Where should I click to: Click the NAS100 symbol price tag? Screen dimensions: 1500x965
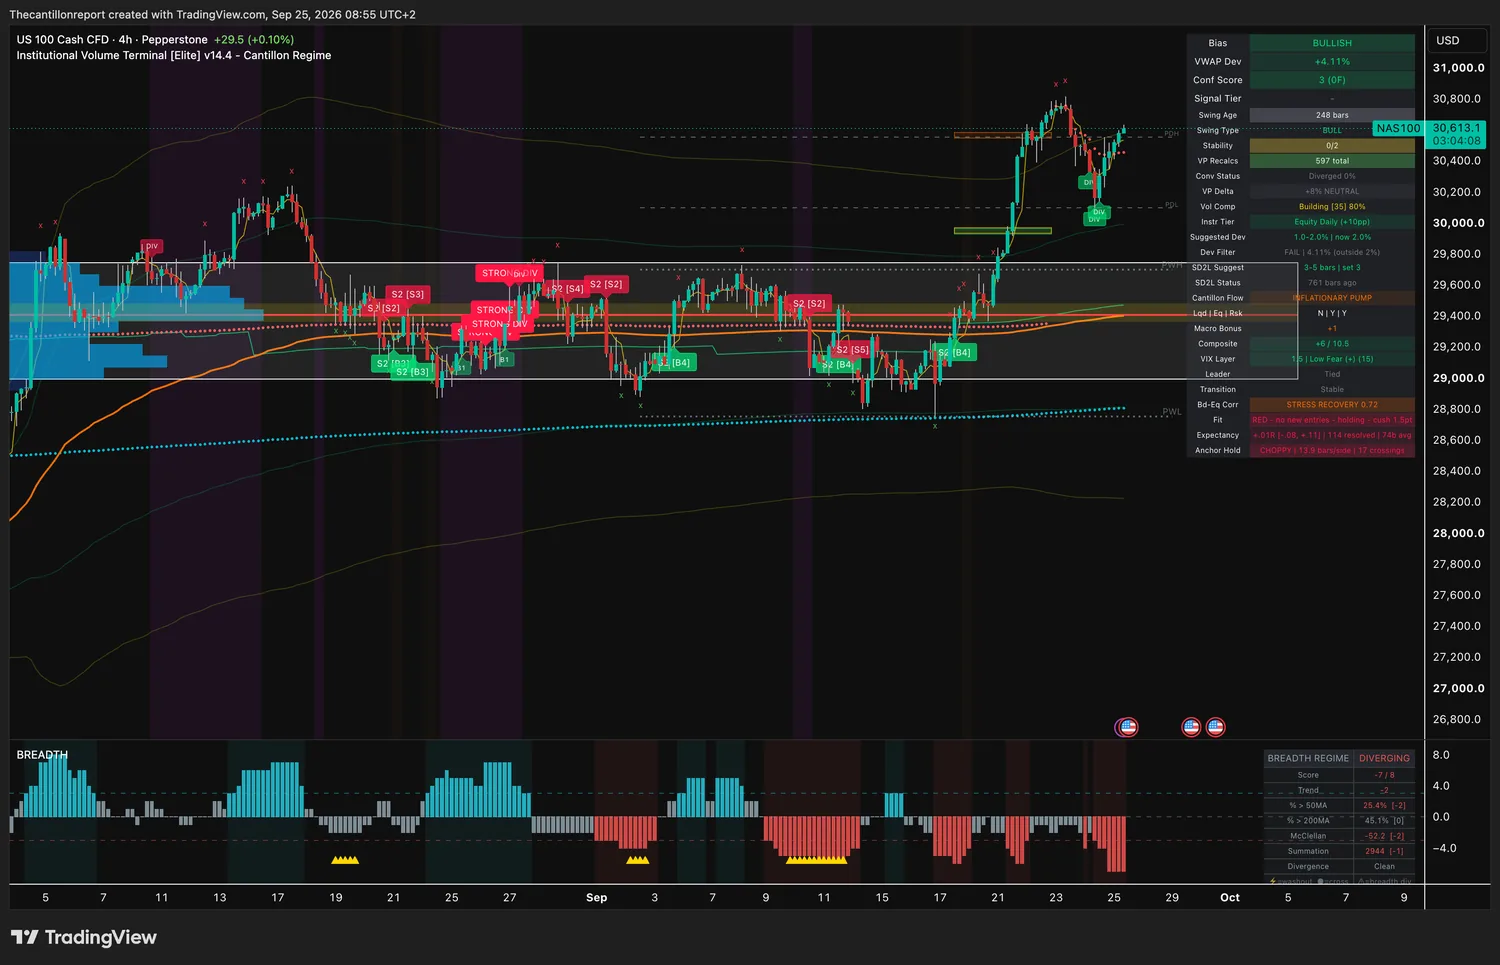(x=1398, y=128)
